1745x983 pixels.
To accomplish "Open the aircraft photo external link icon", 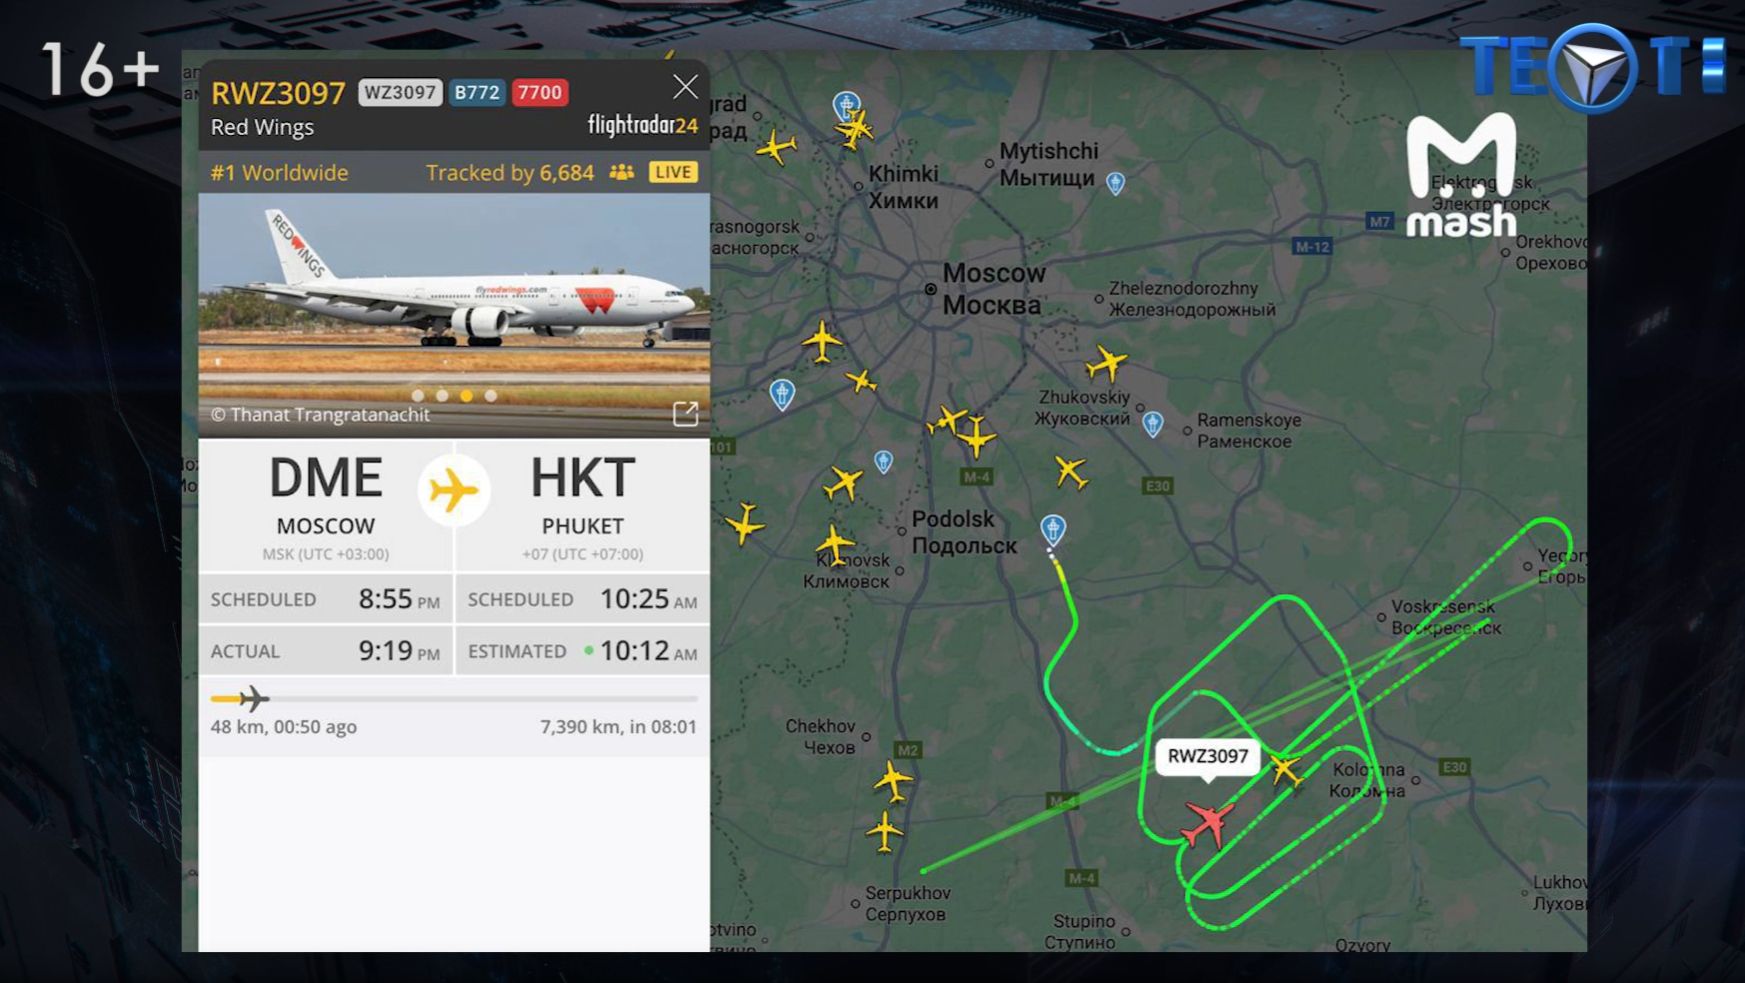I will 685,414.
